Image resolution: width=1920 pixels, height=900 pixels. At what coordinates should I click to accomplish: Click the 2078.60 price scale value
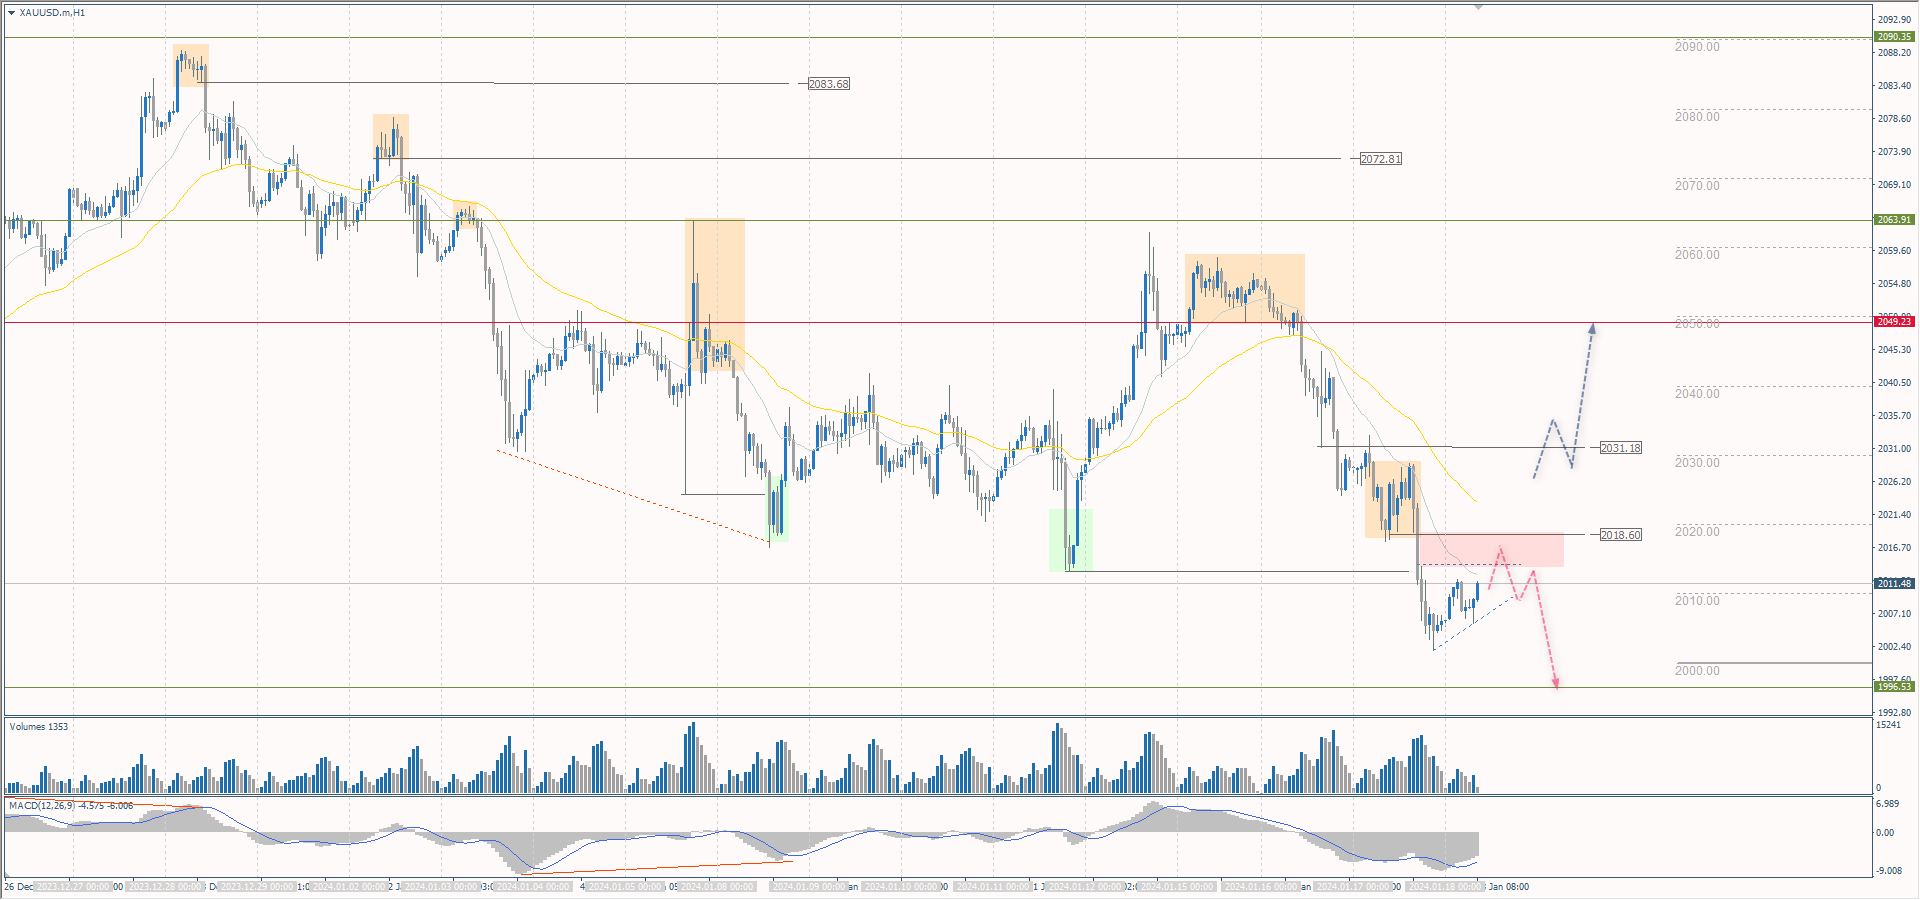[1894, 119]
